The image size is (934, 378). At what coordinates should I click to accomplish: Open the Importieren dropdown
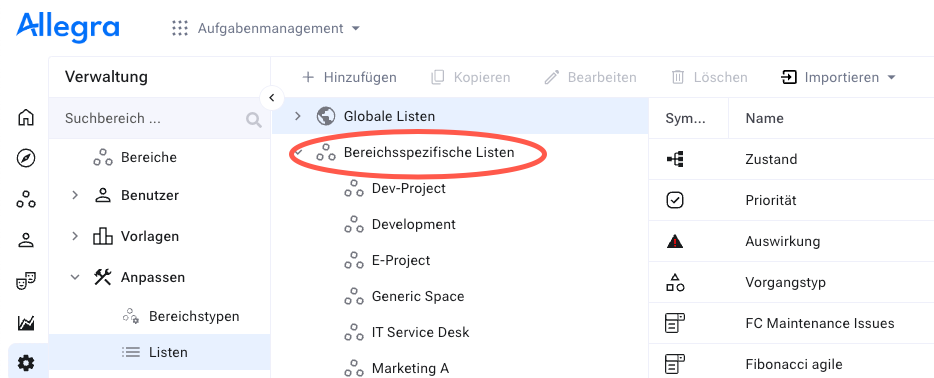pyautogui.click(x=838, y=77)
